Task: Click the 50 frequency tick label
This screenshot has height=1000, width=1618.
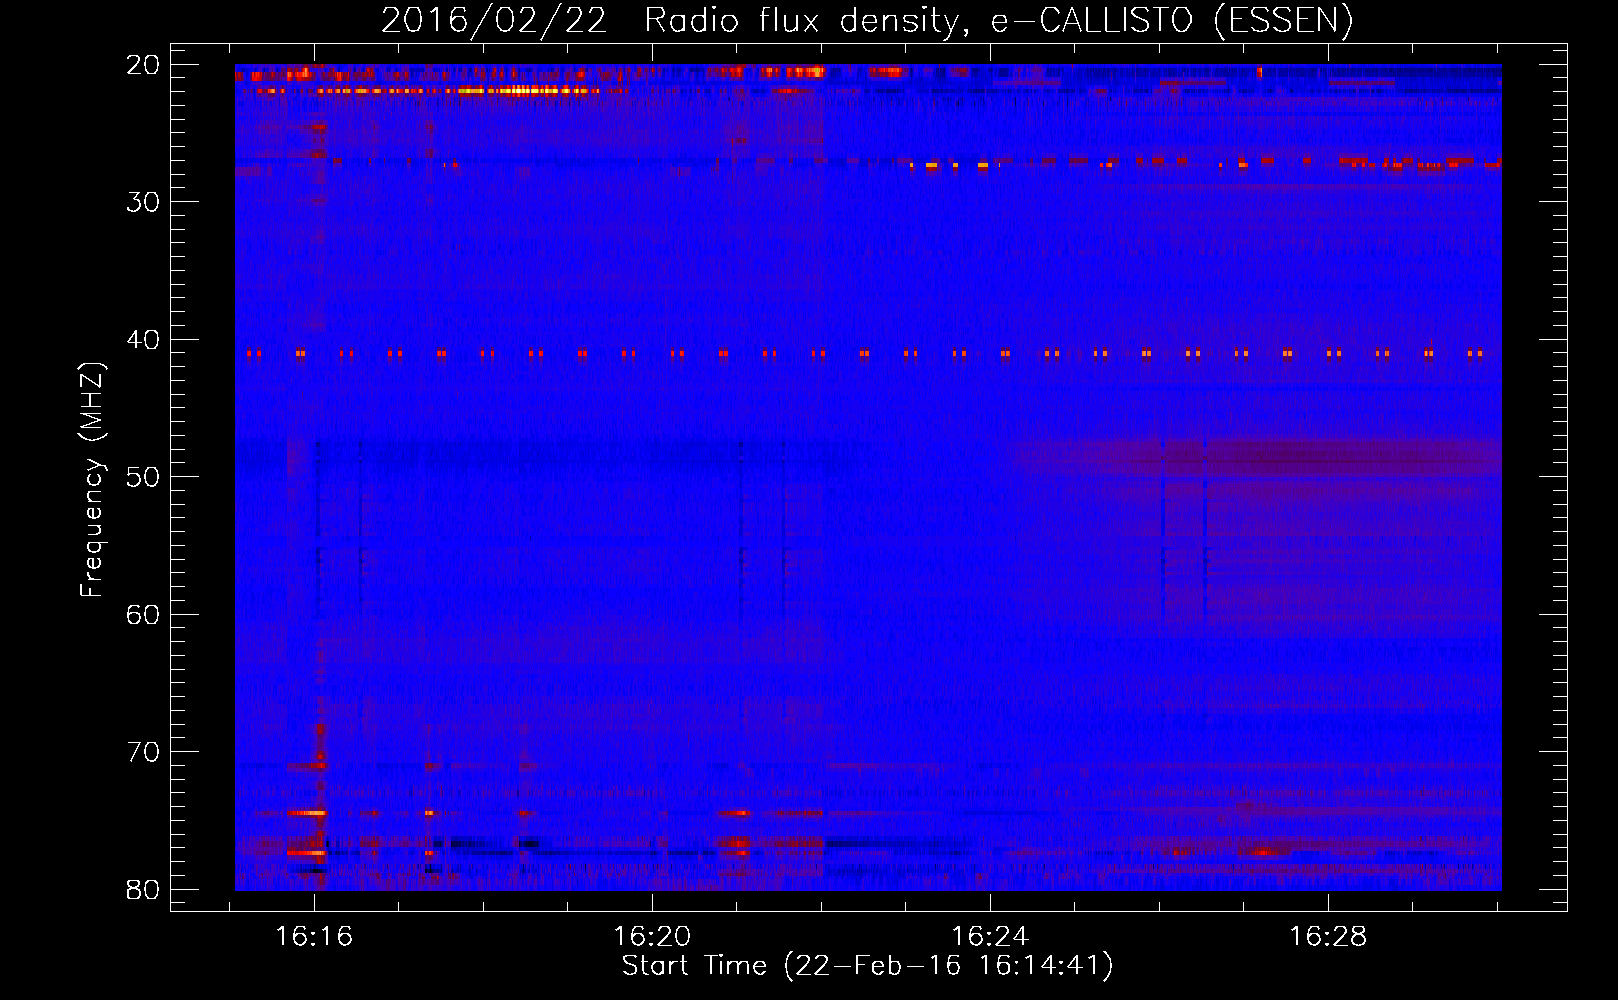Action: [143, 477]
